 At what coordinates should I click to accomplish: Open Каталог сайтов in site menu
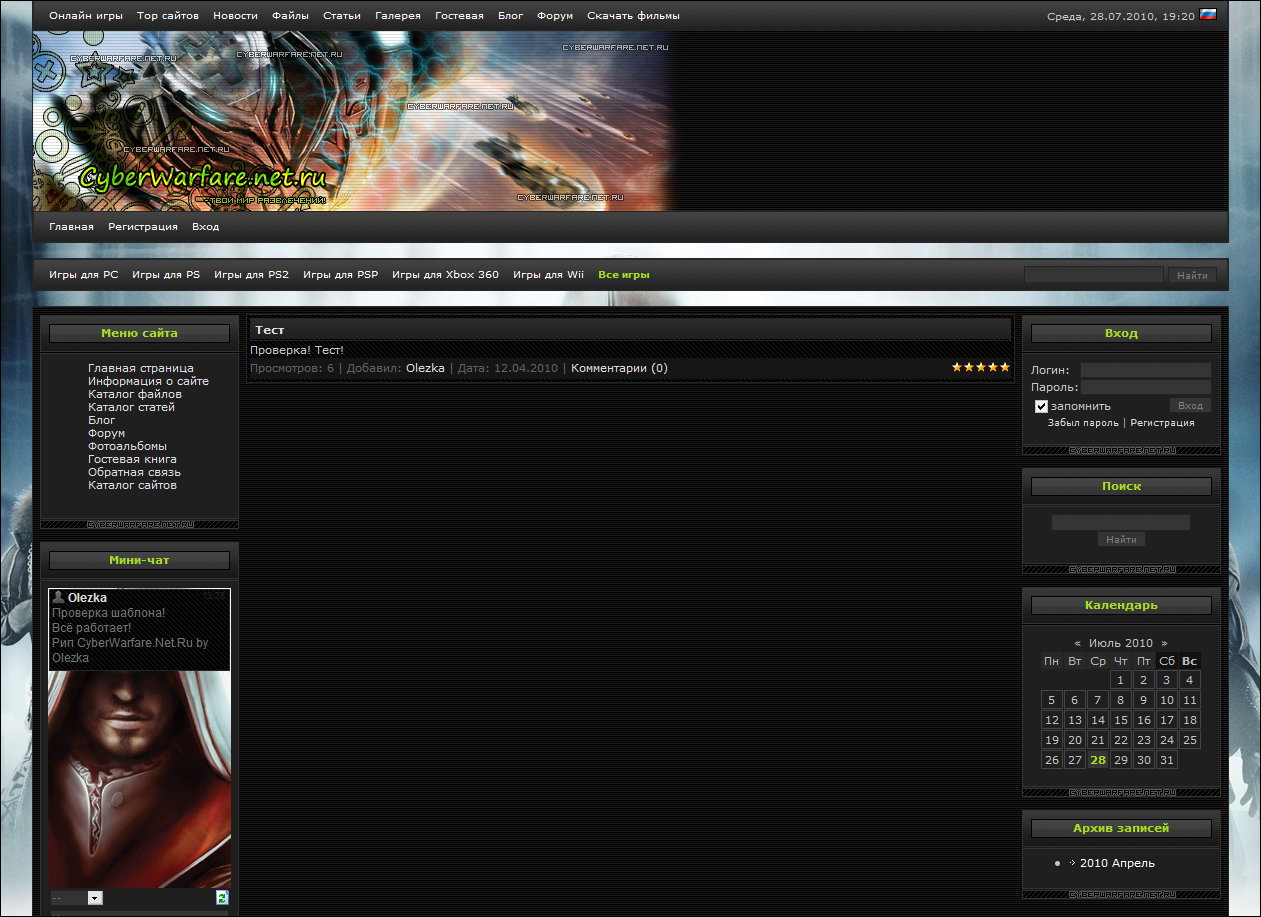point(132,485)
